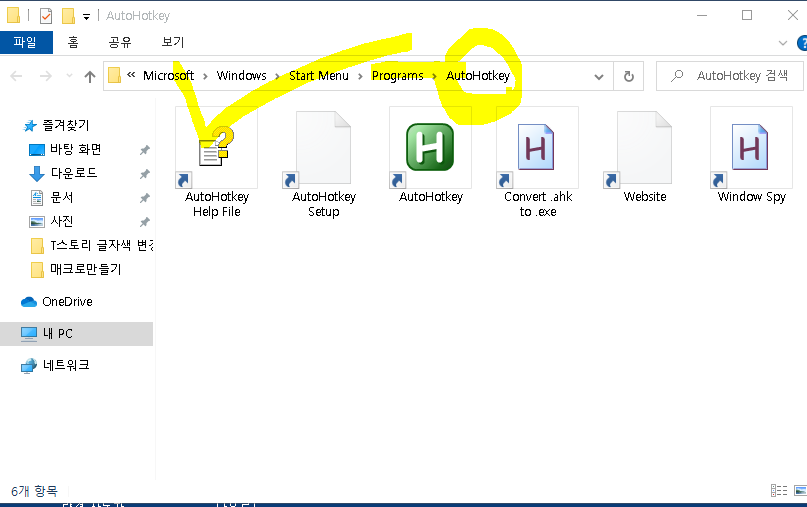Switch to large icons view button
The image size is (807, 507).
800,491
